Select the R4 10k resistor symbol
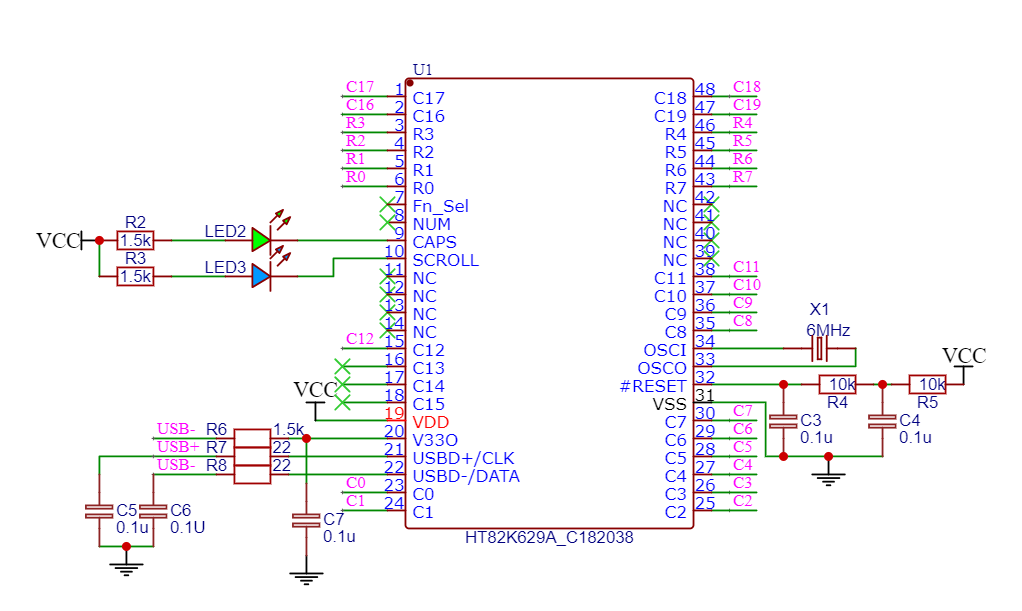 point(838,384)
